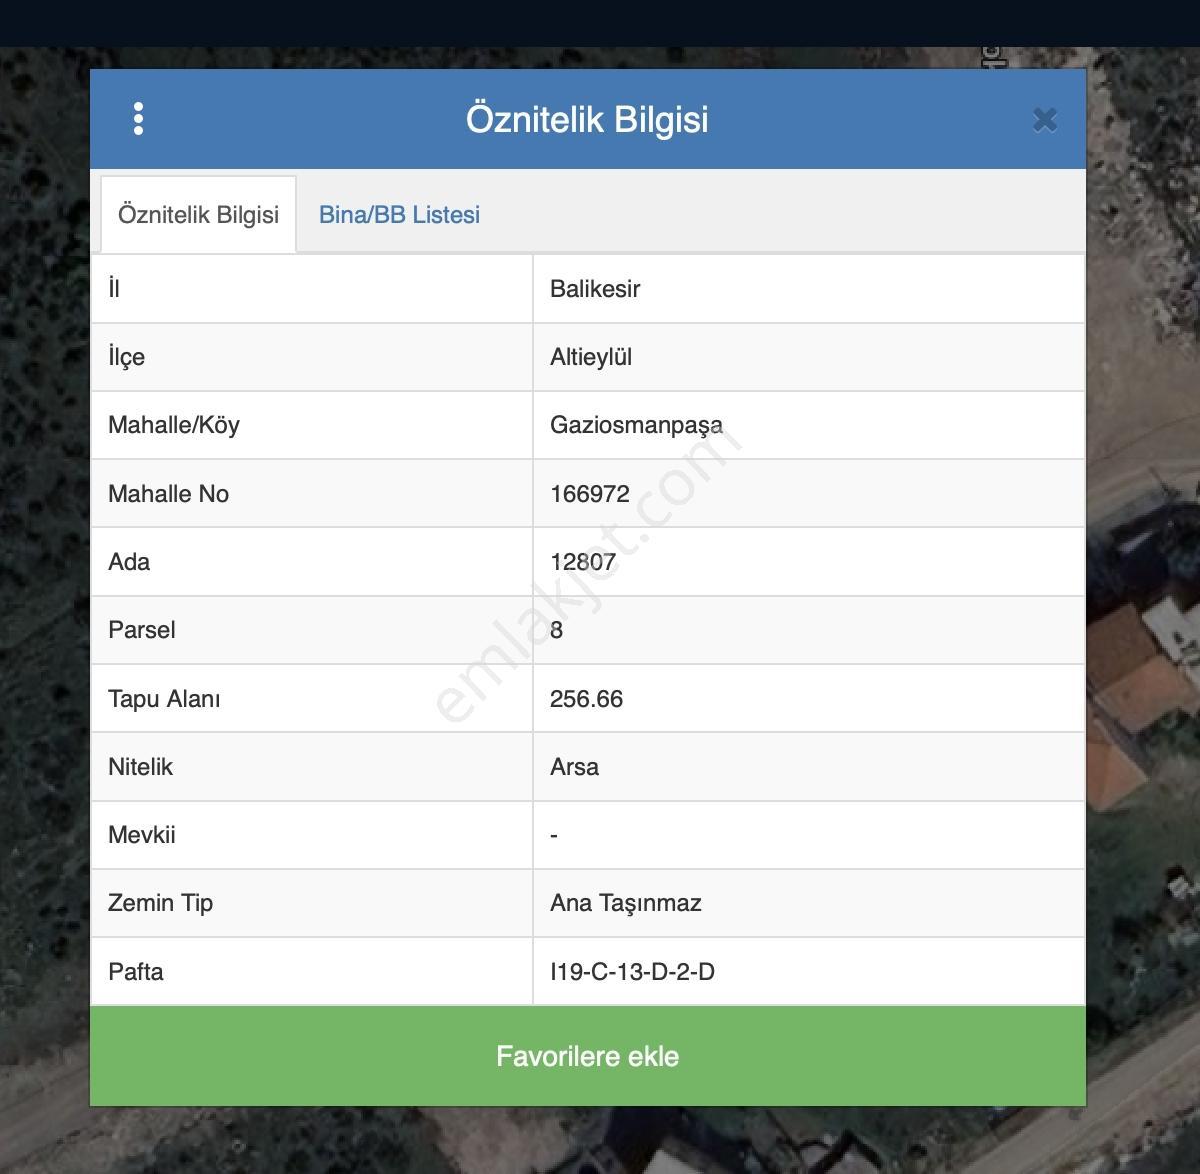Click the Tapu Alanı row label
Screen dimensions: 1200x1174
[164, 699]
